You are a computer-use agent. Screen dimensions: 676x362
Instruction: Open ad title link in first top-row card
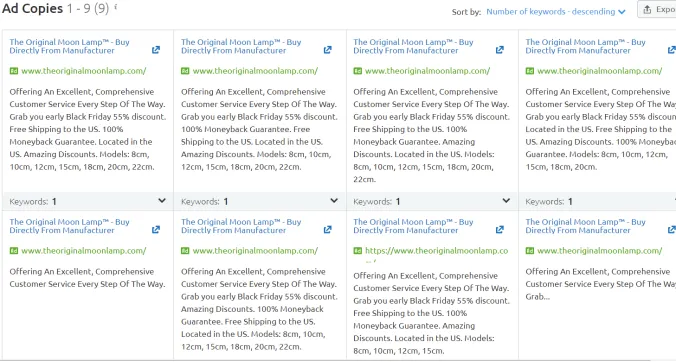pos(69,46)
